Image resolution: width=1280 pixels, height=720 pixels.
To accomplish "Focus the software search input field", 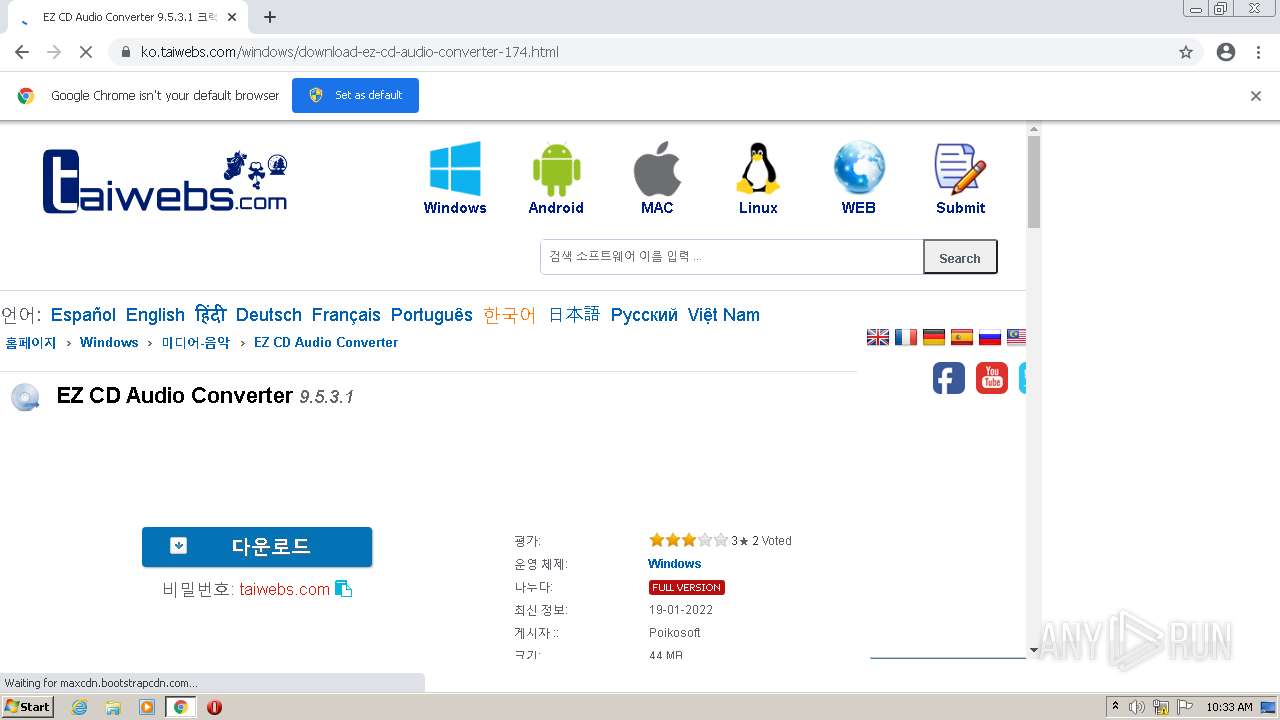I will [x=731, y=257].
